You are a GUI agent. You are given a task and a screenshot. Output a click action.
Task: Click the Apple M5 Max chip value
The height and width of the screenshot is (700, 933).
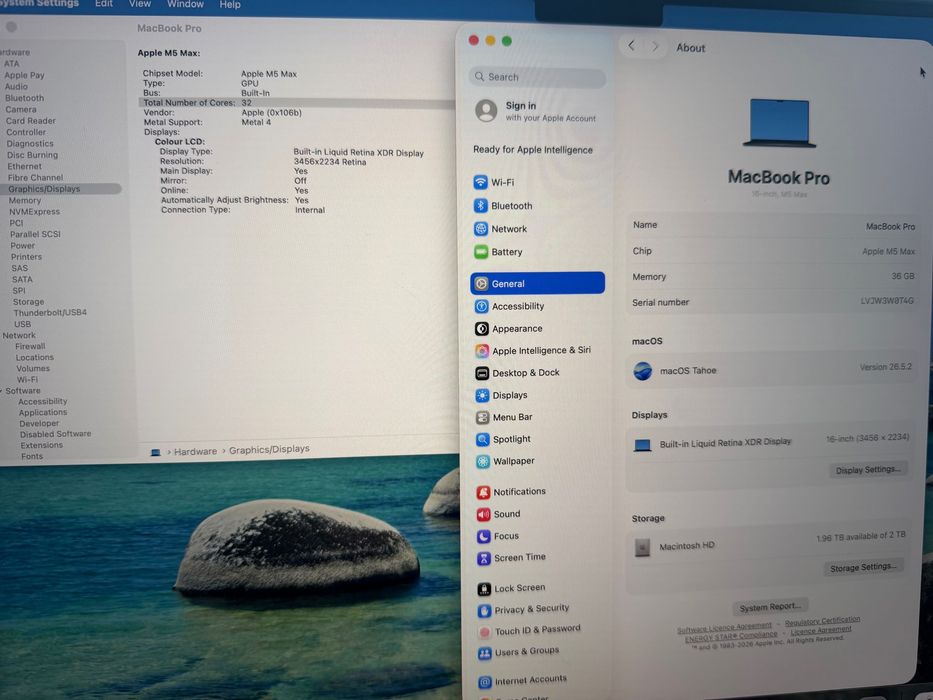coord(888,252)
